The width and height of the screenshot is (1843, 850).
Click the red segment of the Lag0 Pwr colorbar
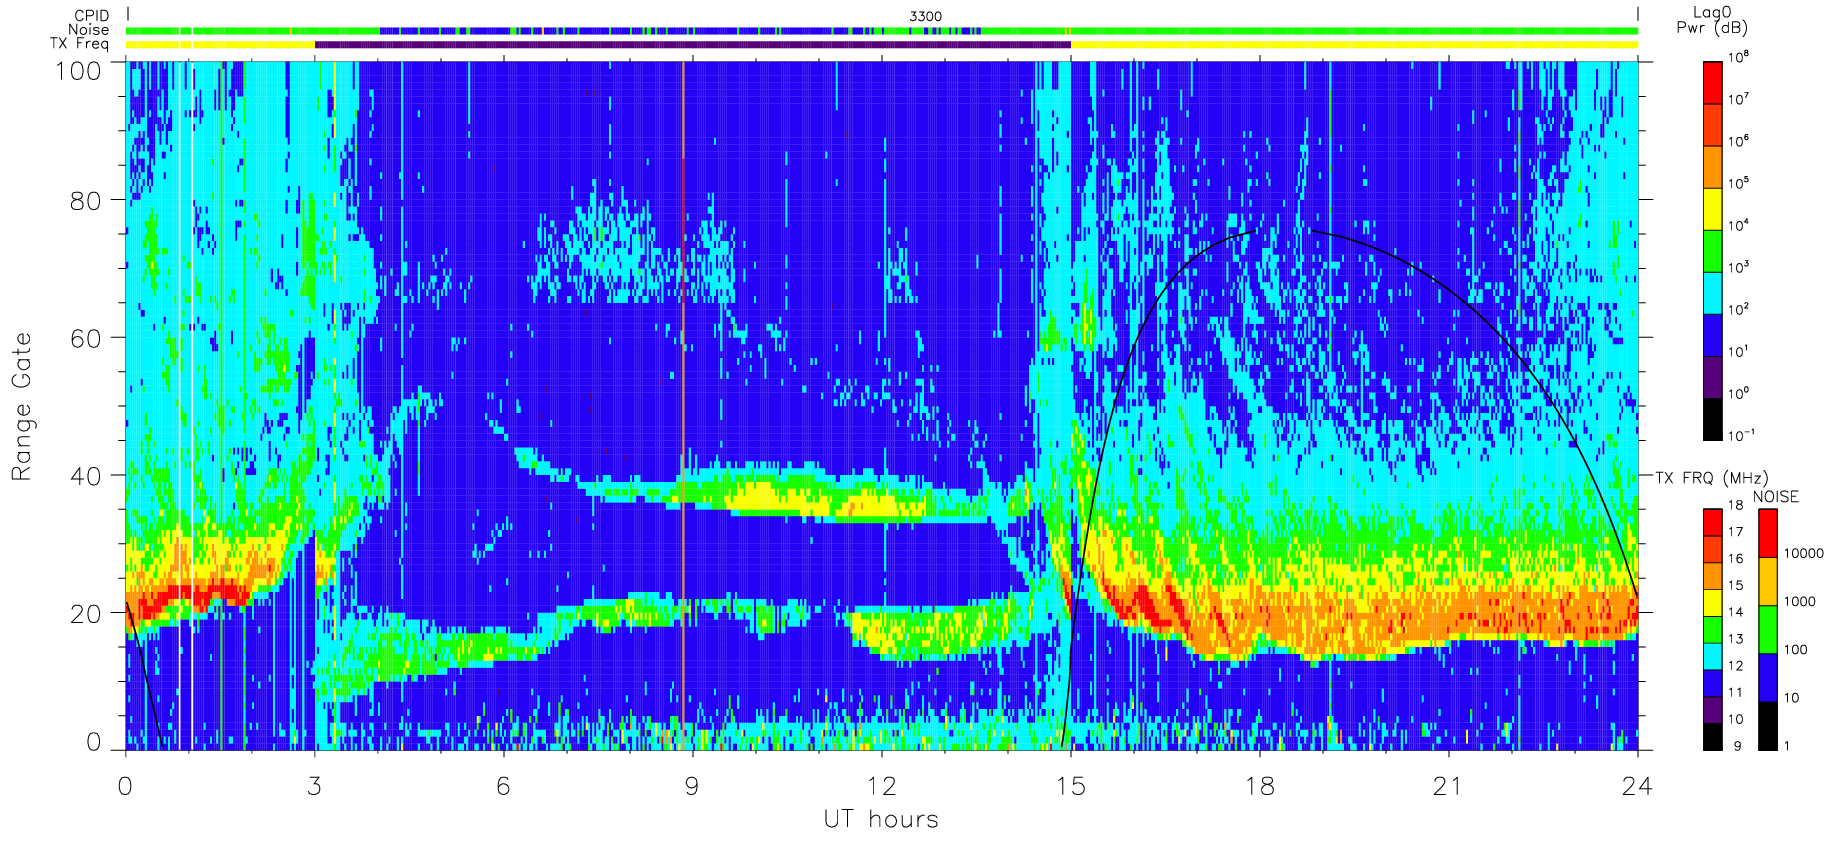(1713, 83)
